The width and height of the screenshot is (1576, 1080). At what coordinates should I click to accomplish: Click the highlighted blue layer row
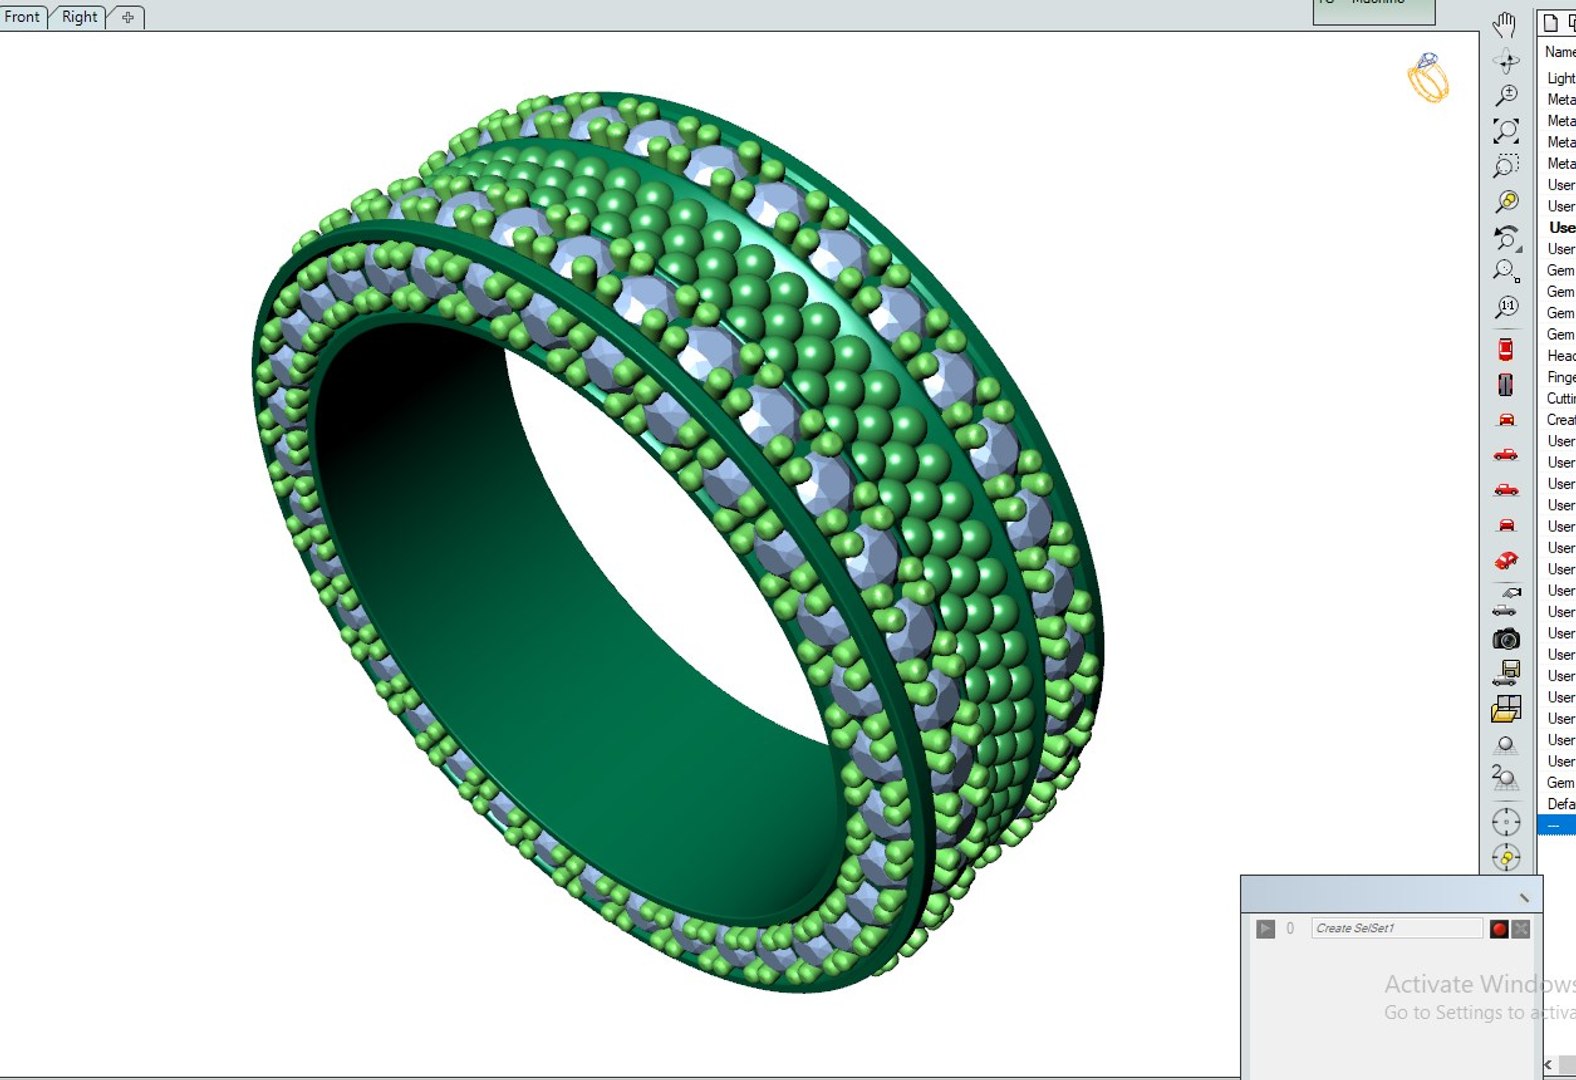click(1558, 825)
